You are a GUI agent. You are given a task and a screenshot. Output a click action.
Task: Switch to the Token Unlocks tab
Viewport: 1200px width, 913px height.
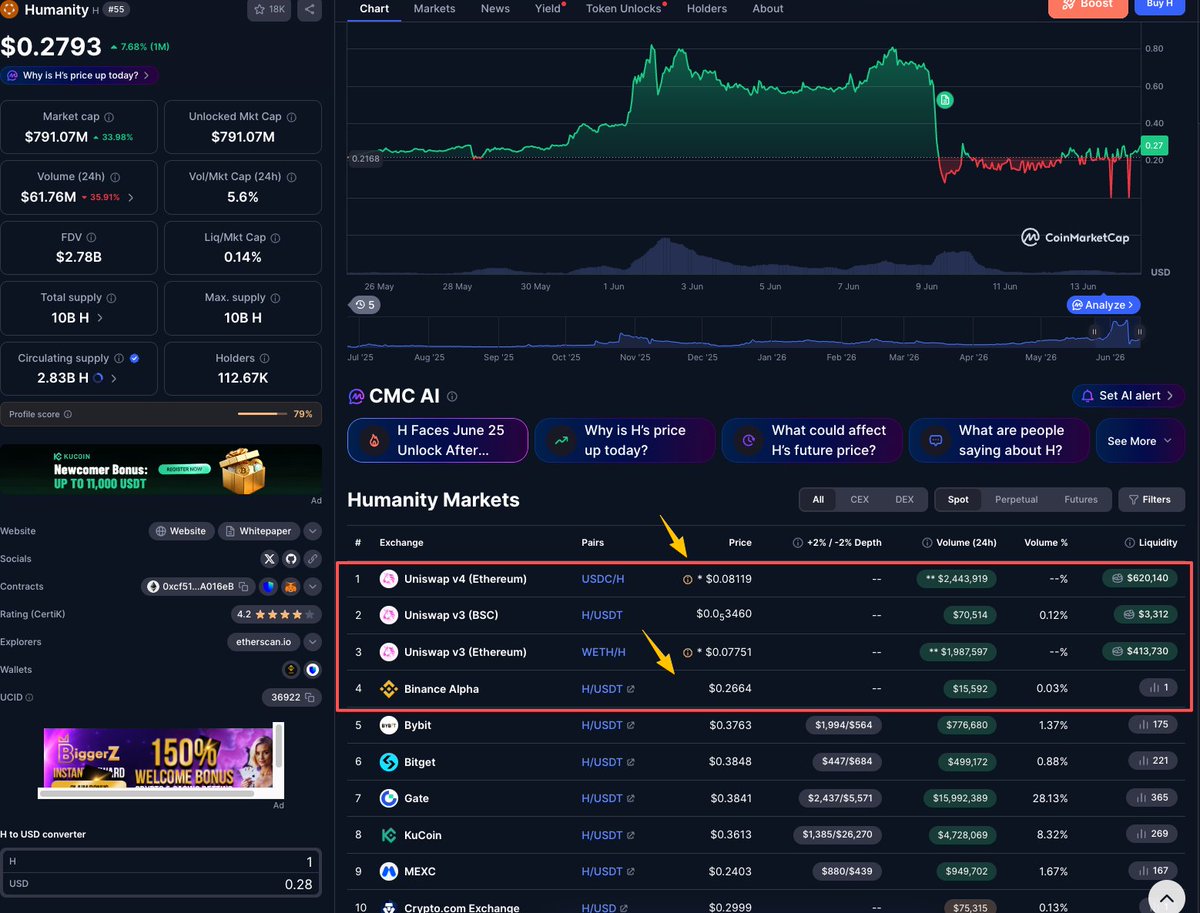tap(624, 8)
